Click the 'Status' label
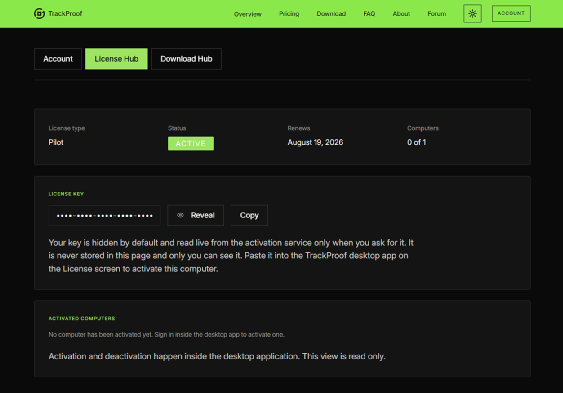 click(x=177, y=128)
